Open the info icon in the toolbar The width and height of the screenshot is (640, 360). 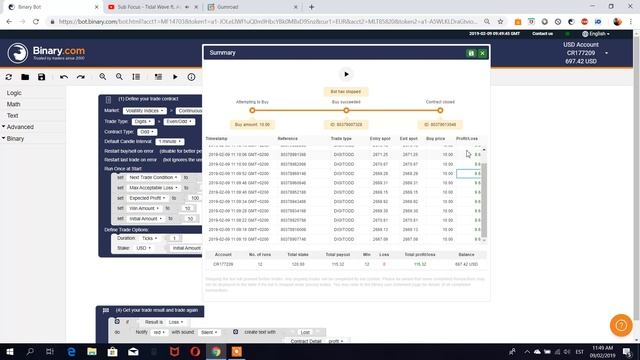(191, 77)
